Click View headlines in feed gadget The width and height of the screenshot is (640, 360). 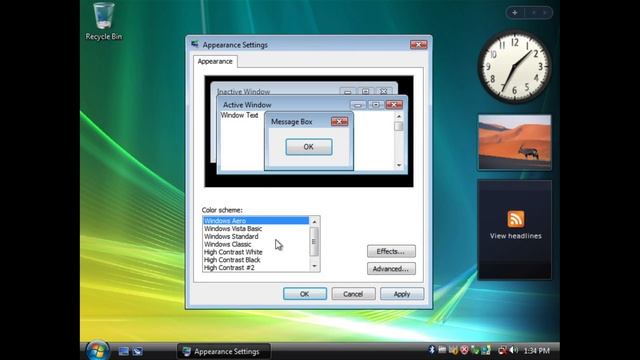pyautogui.click(x=516, y=236)
